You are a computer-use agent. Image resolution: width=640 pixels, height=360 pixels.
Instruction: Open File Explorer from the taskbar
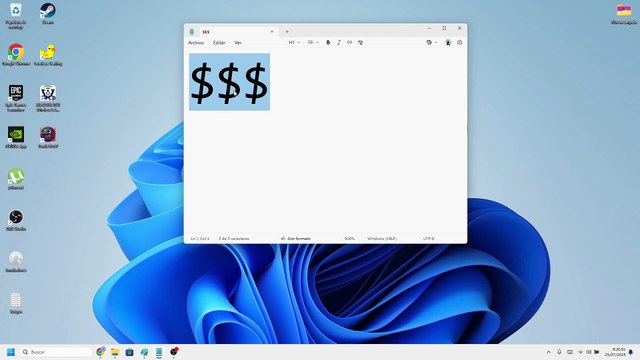coord(115,352)
